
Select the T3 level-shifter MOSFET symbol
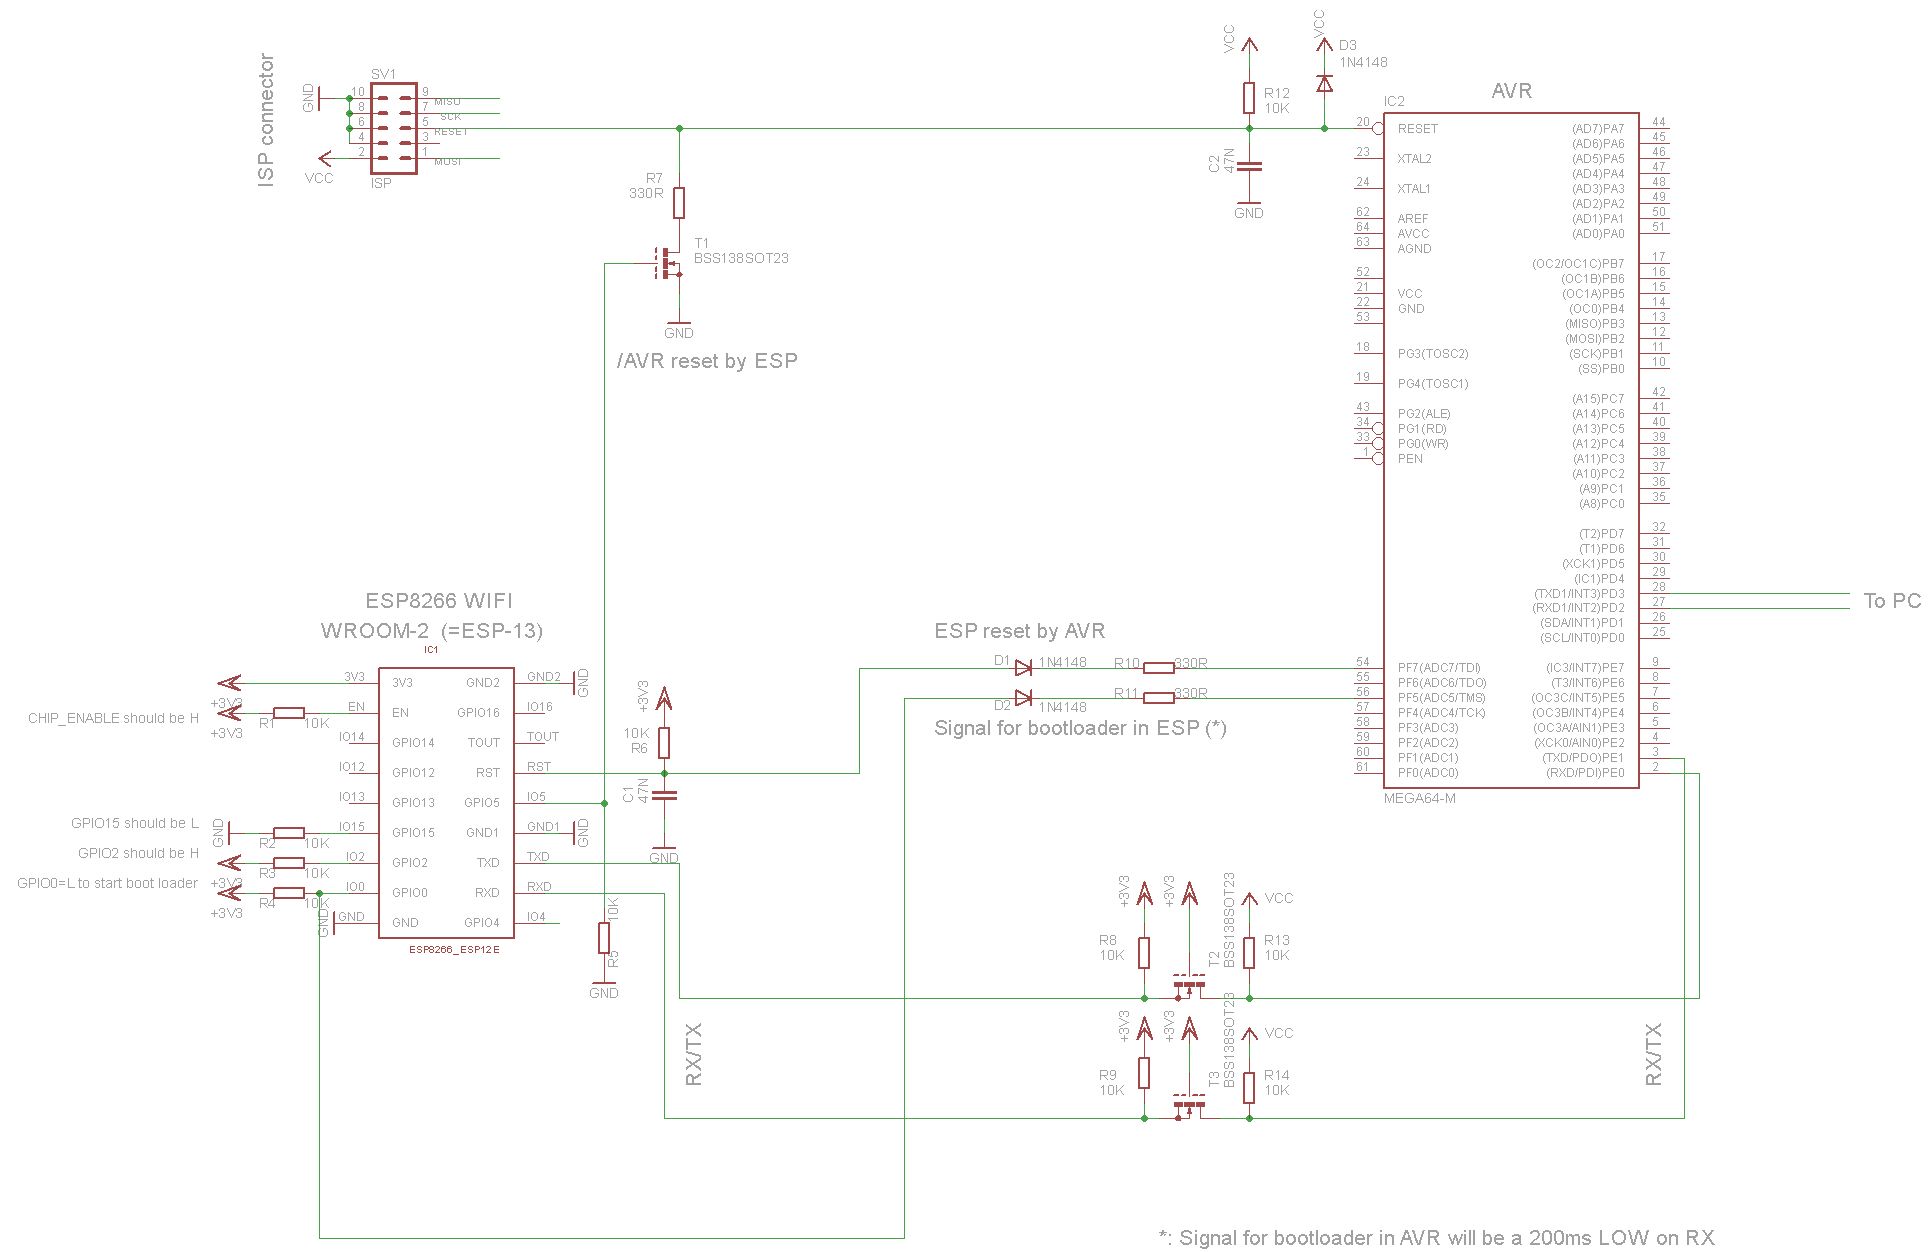(1189, 1105)
